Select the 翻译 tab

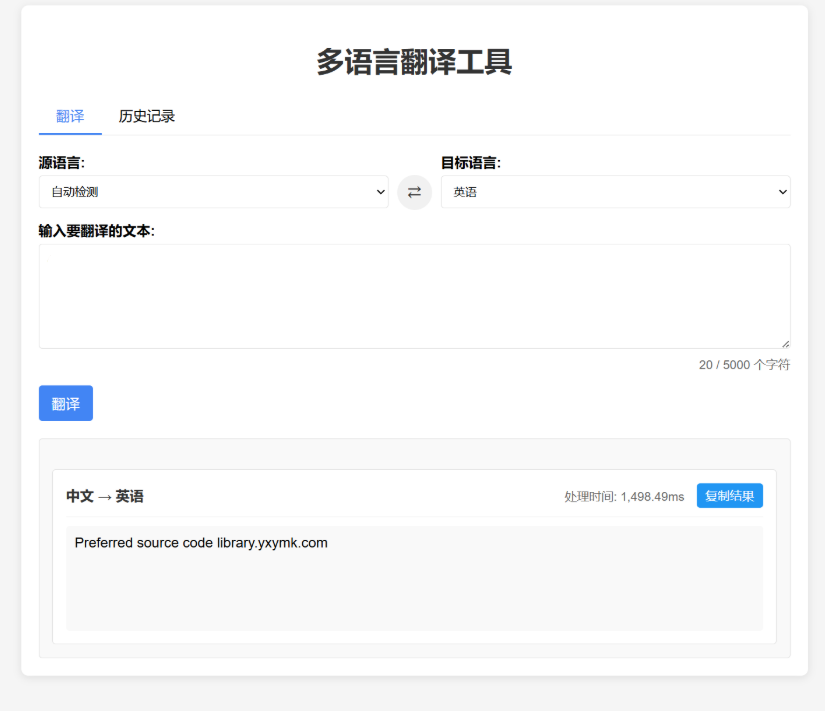click(70, 116)
